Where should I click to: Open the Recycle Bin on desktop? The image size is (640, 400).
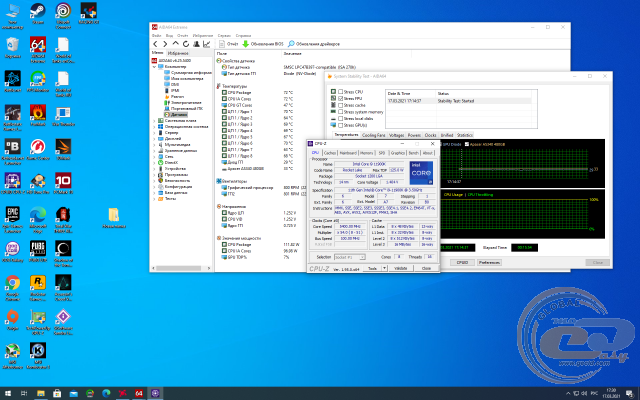coord(12,47)
